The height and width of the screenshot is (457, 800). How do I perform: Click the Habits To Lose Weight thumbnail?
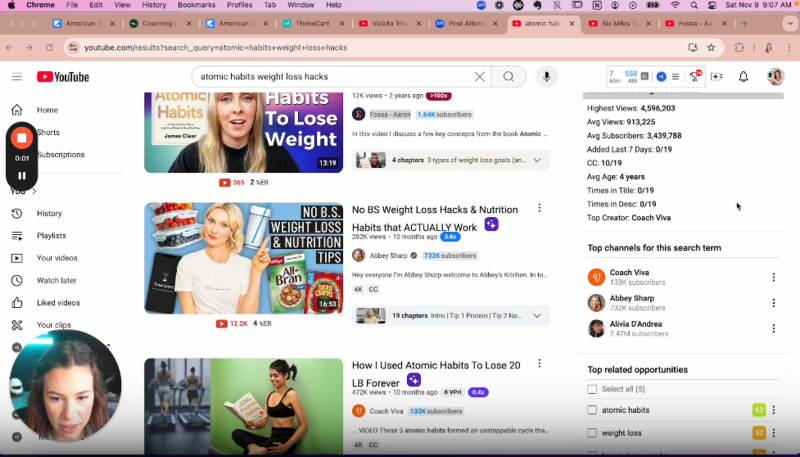pos(243,133)
